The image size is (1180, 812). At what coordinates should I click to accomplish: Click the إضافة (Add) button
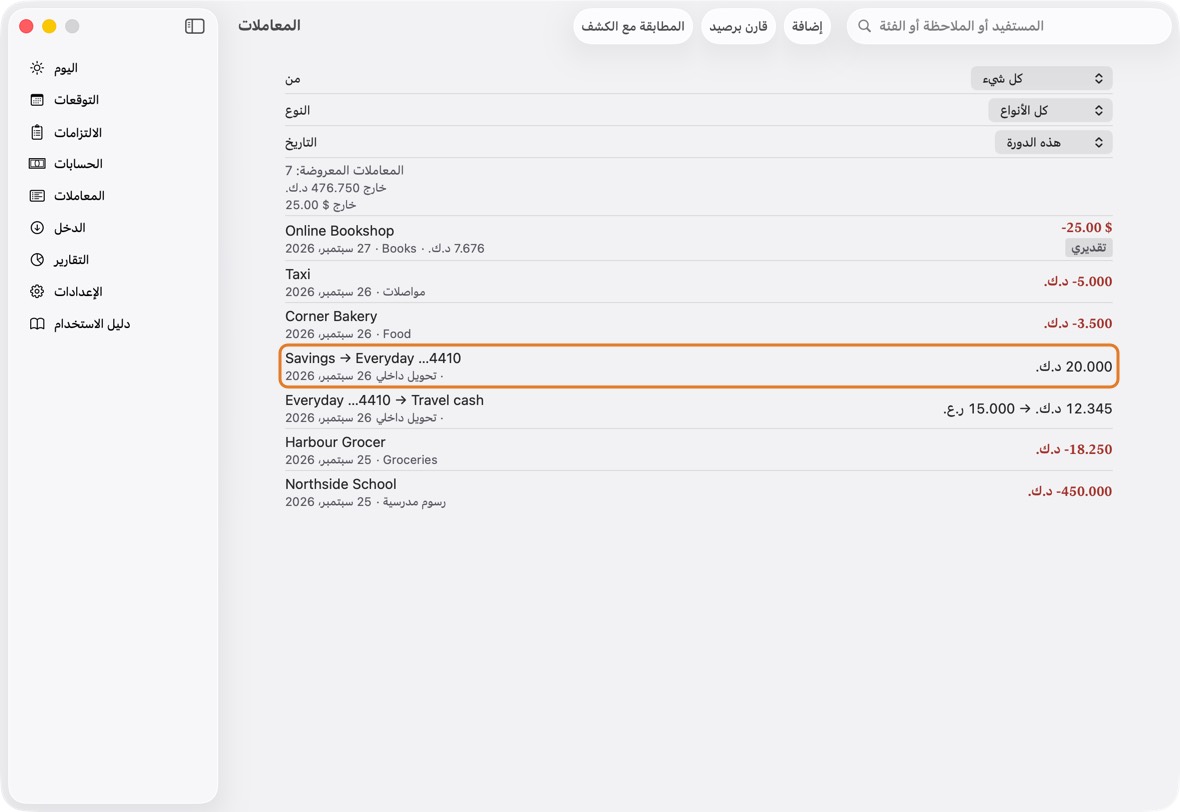click(807, 26)
